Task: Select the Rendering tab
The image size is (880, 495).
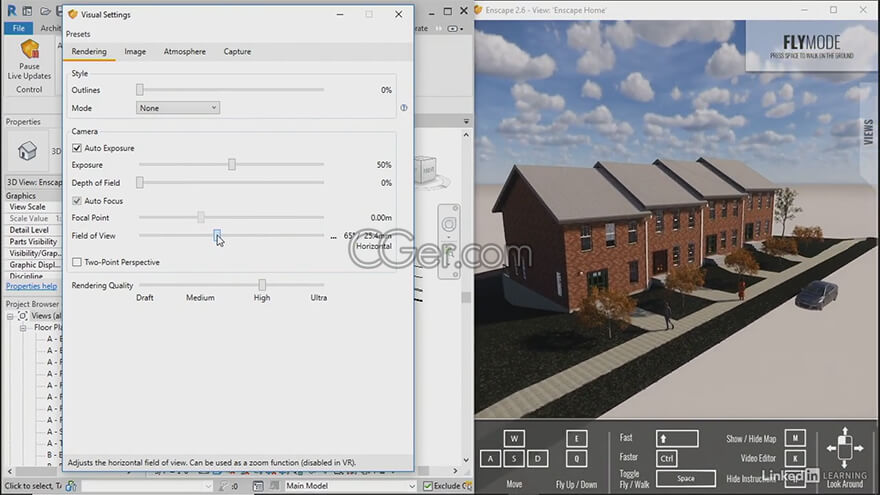Action: point(89,52)
